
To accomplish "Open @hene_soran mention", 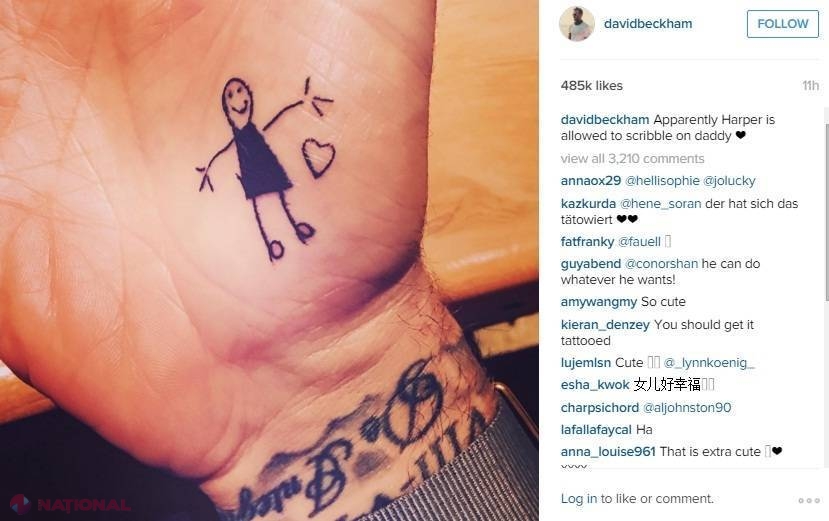I will (x=660, y=204).
